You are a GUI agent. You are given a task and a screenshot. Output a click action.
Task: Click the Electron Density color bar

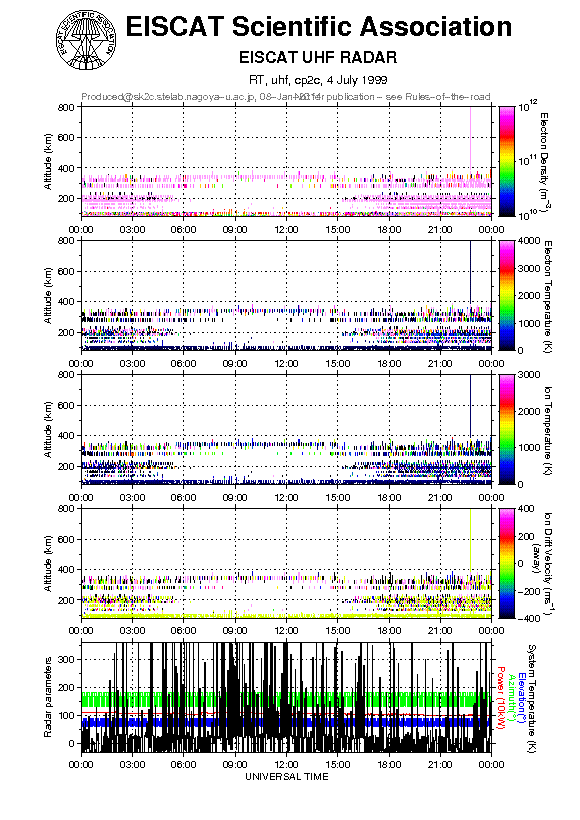[x=506, y=161]
